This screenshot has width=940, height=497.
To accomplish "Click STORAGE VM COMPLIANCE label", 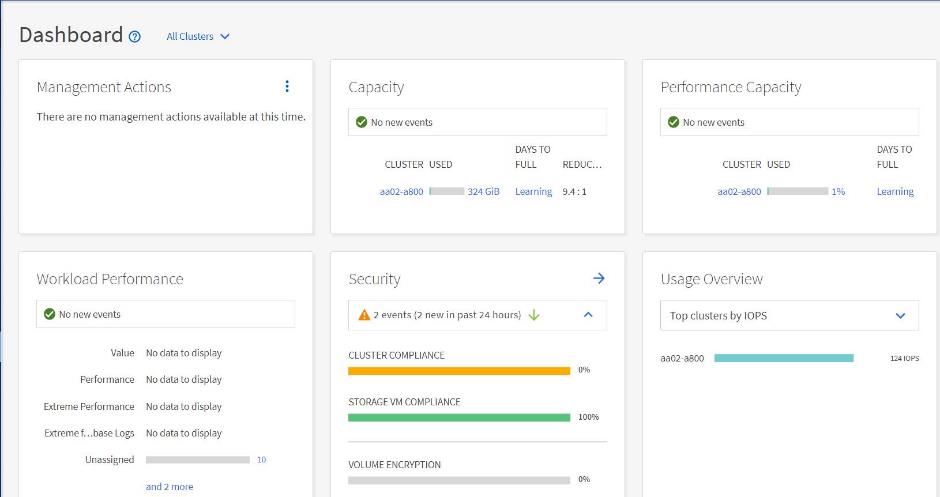I will pos(404,402).
